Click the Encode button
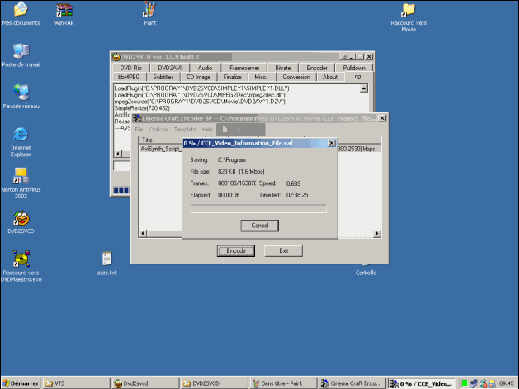This screenshot has height=389, width=519. click(236, 251)
